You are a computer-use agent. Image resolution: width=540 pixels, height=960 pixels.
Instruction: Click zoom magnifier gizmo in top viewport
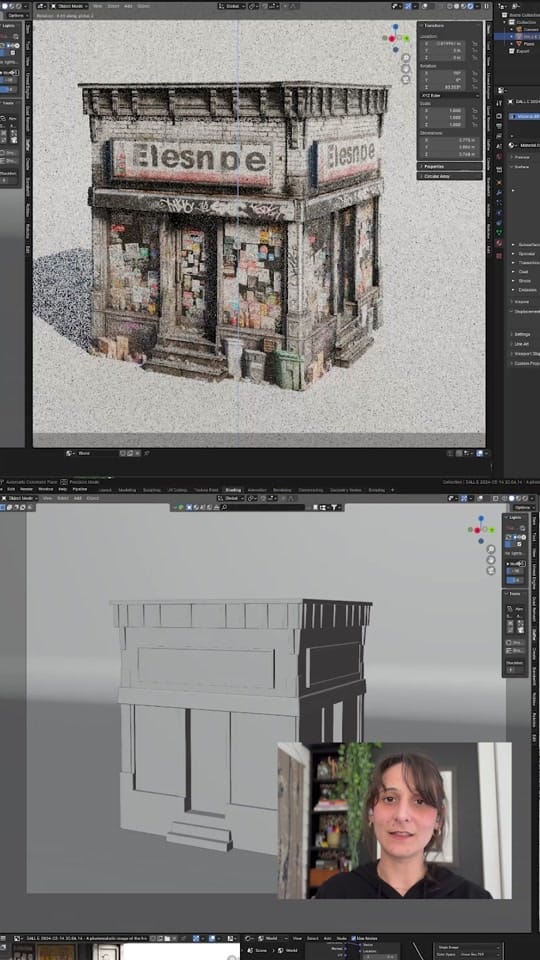point(406,58)
